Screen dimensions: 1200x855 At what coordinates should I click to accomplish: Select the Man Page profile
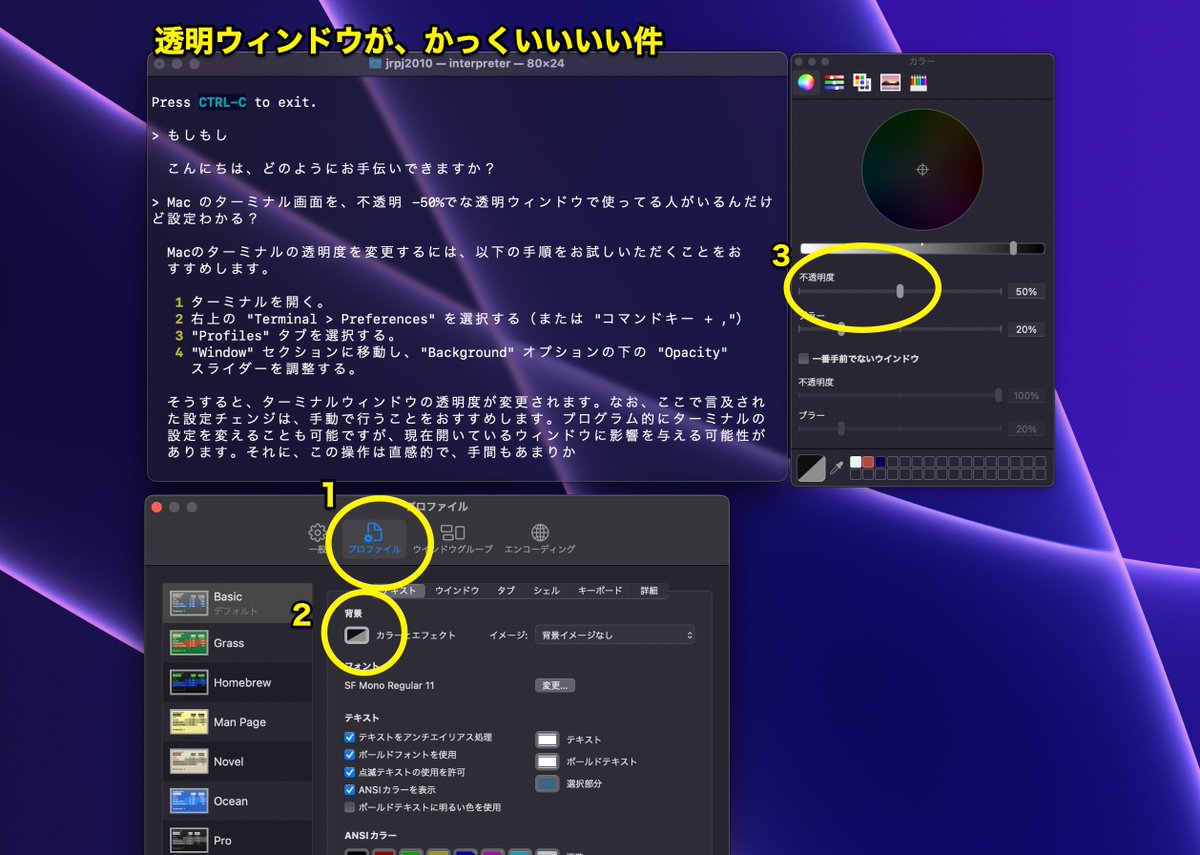pyautogui.click(x=237, y=722)
